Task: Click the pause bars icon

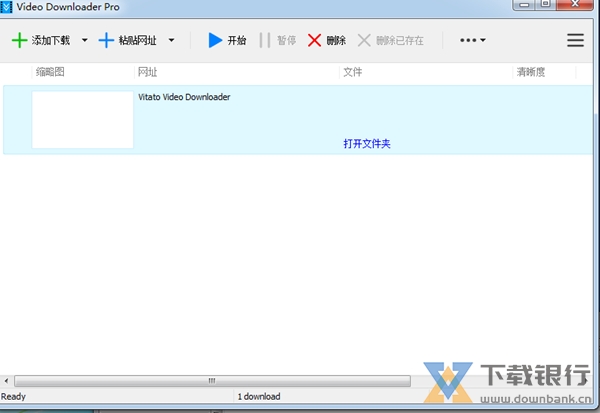Action: pyautogui.click(x=265, y=40)
